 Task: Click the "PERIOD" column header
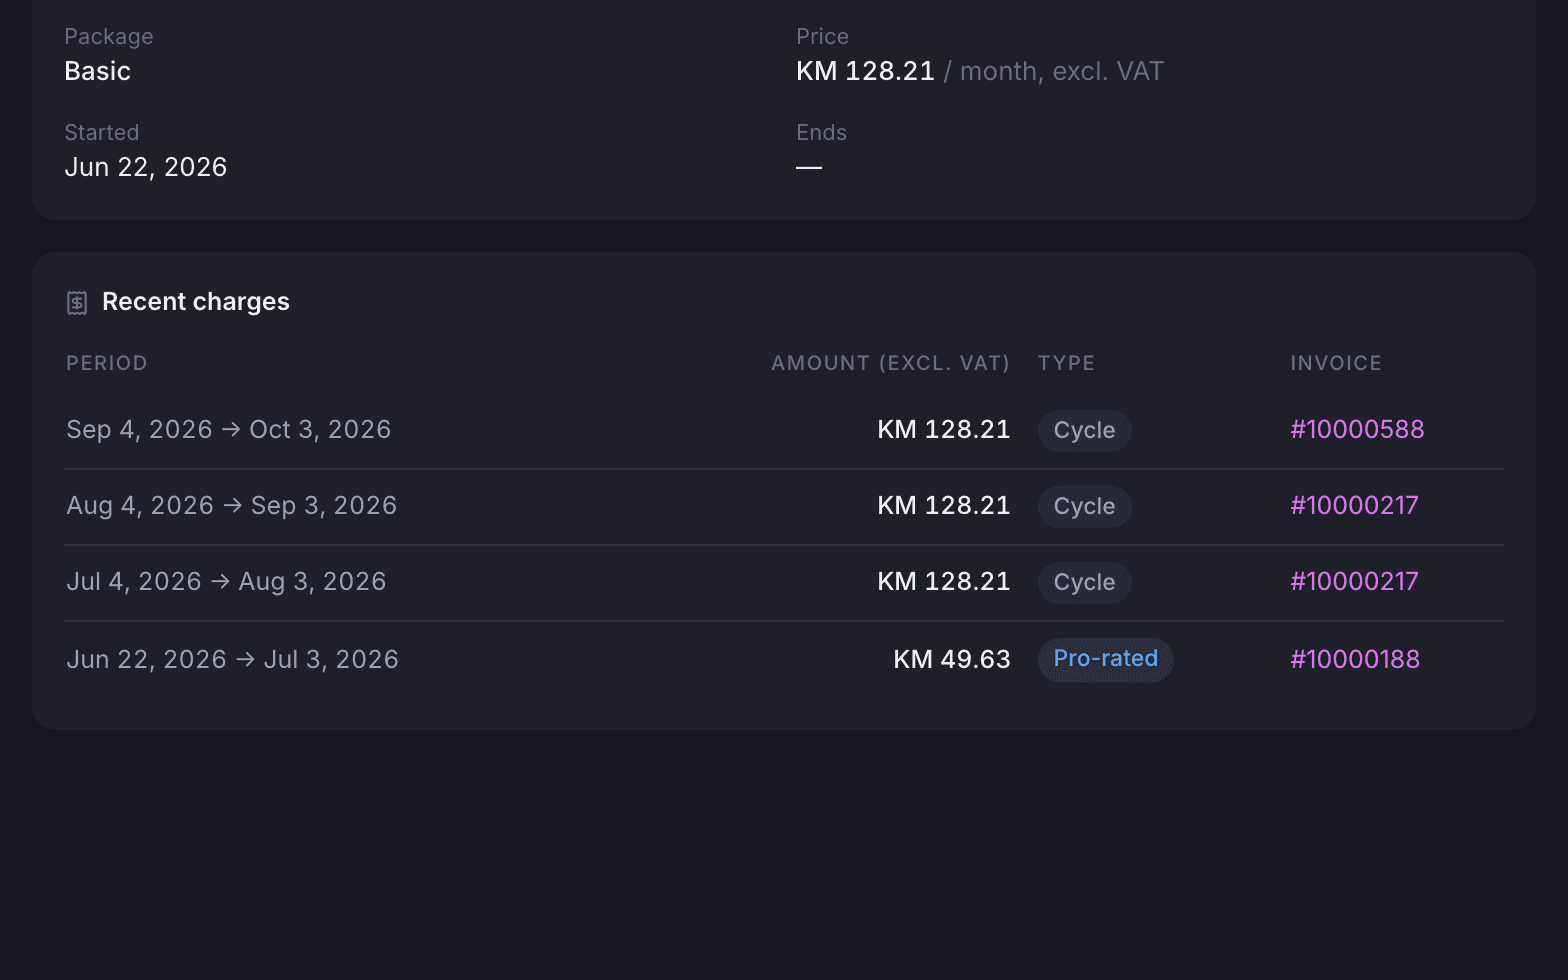pyautogui.click(x=107, y=363)
